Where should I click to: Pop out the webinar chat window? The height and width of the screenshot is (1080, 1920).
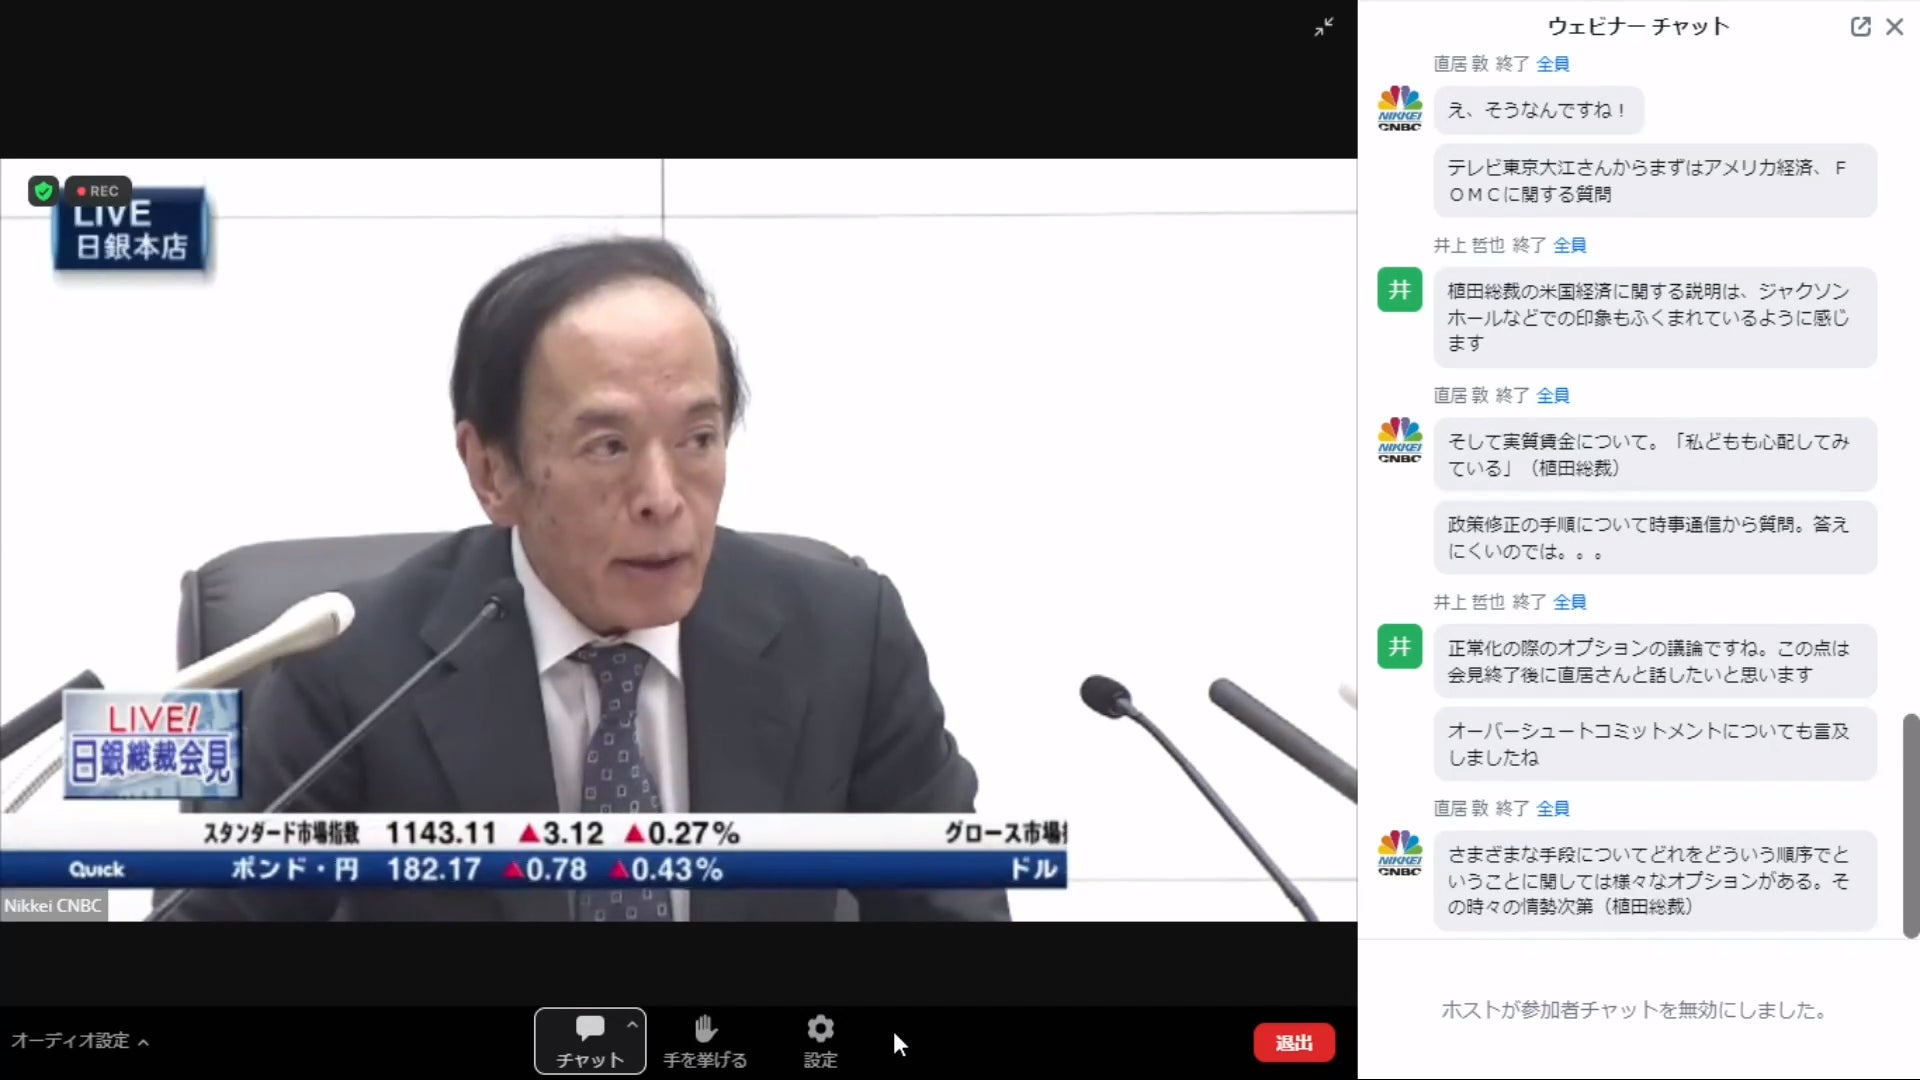[x=1860, y=27]
